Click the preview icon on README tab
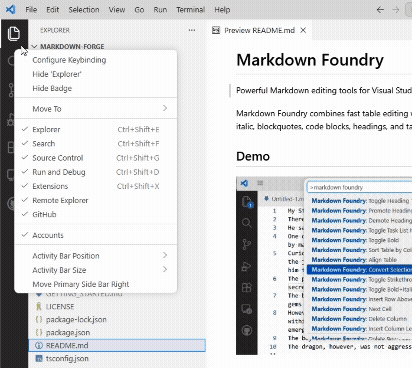Screen dimensions: 412x368 tap(216, 30)
